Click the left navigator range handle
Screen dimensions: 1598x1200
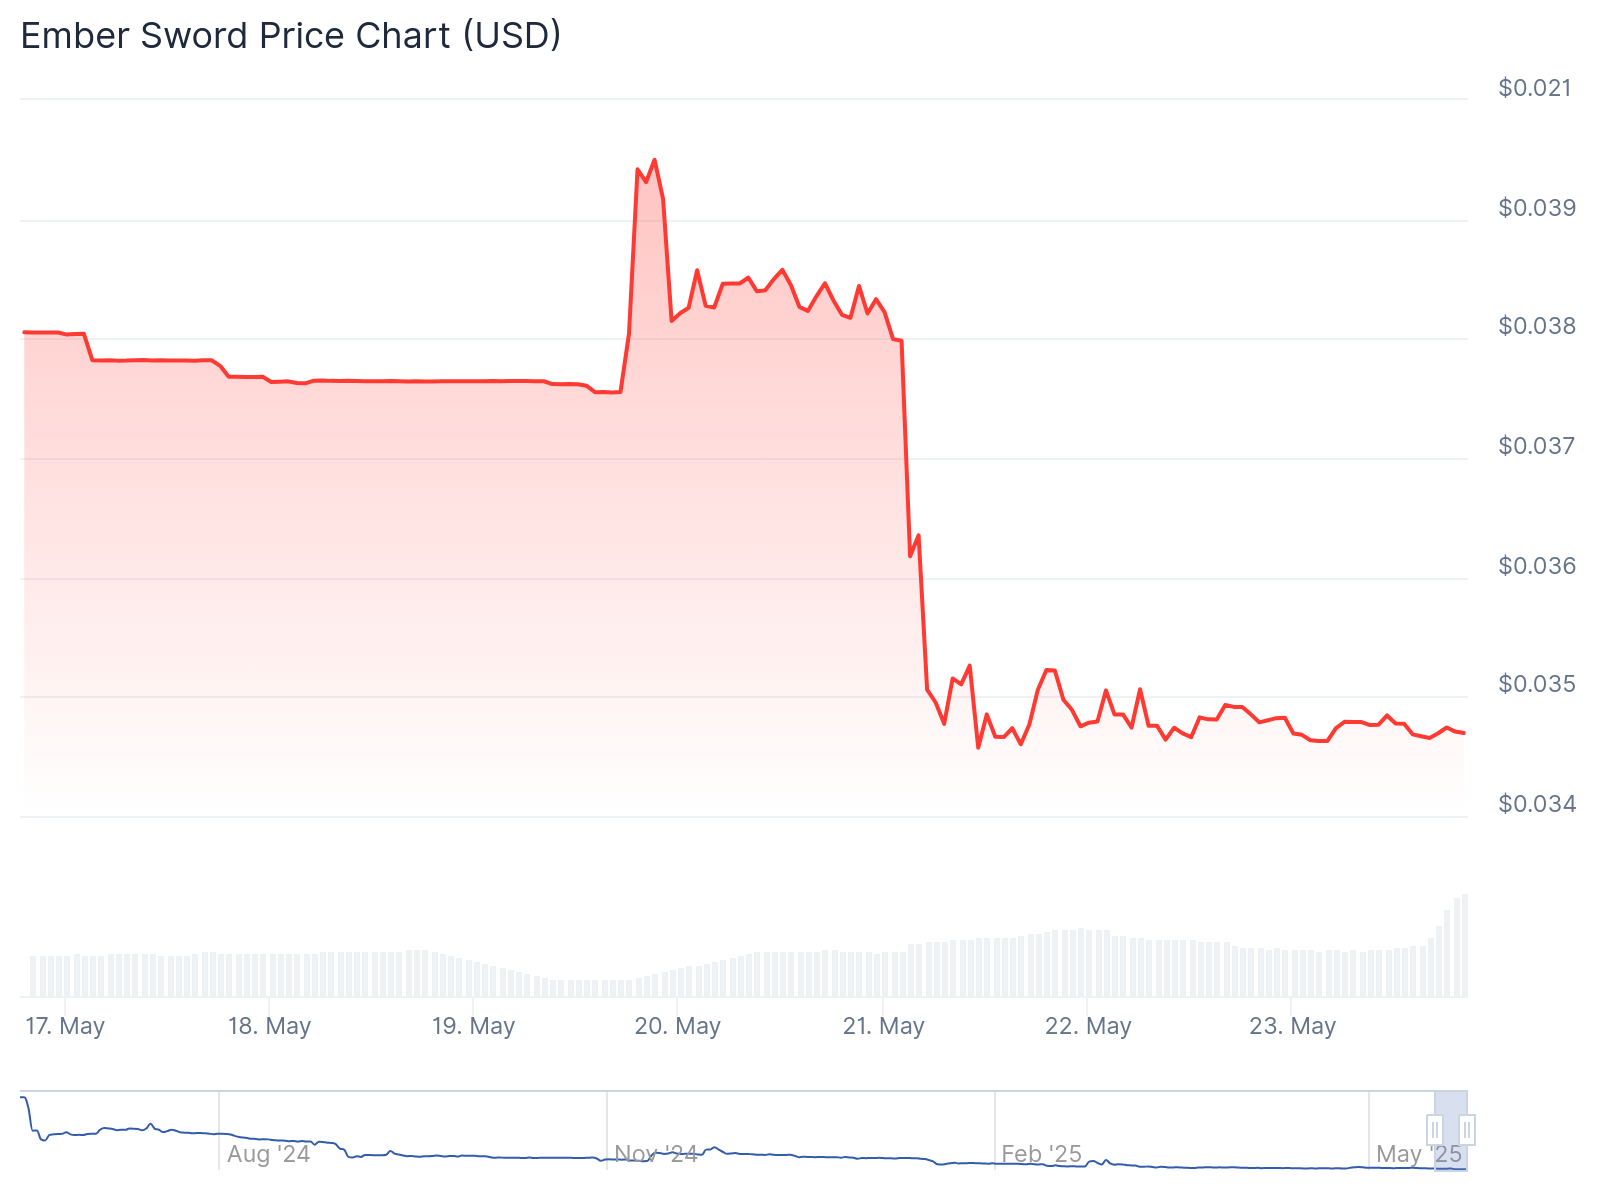pyautogui.click(x=1435, y=1130)
